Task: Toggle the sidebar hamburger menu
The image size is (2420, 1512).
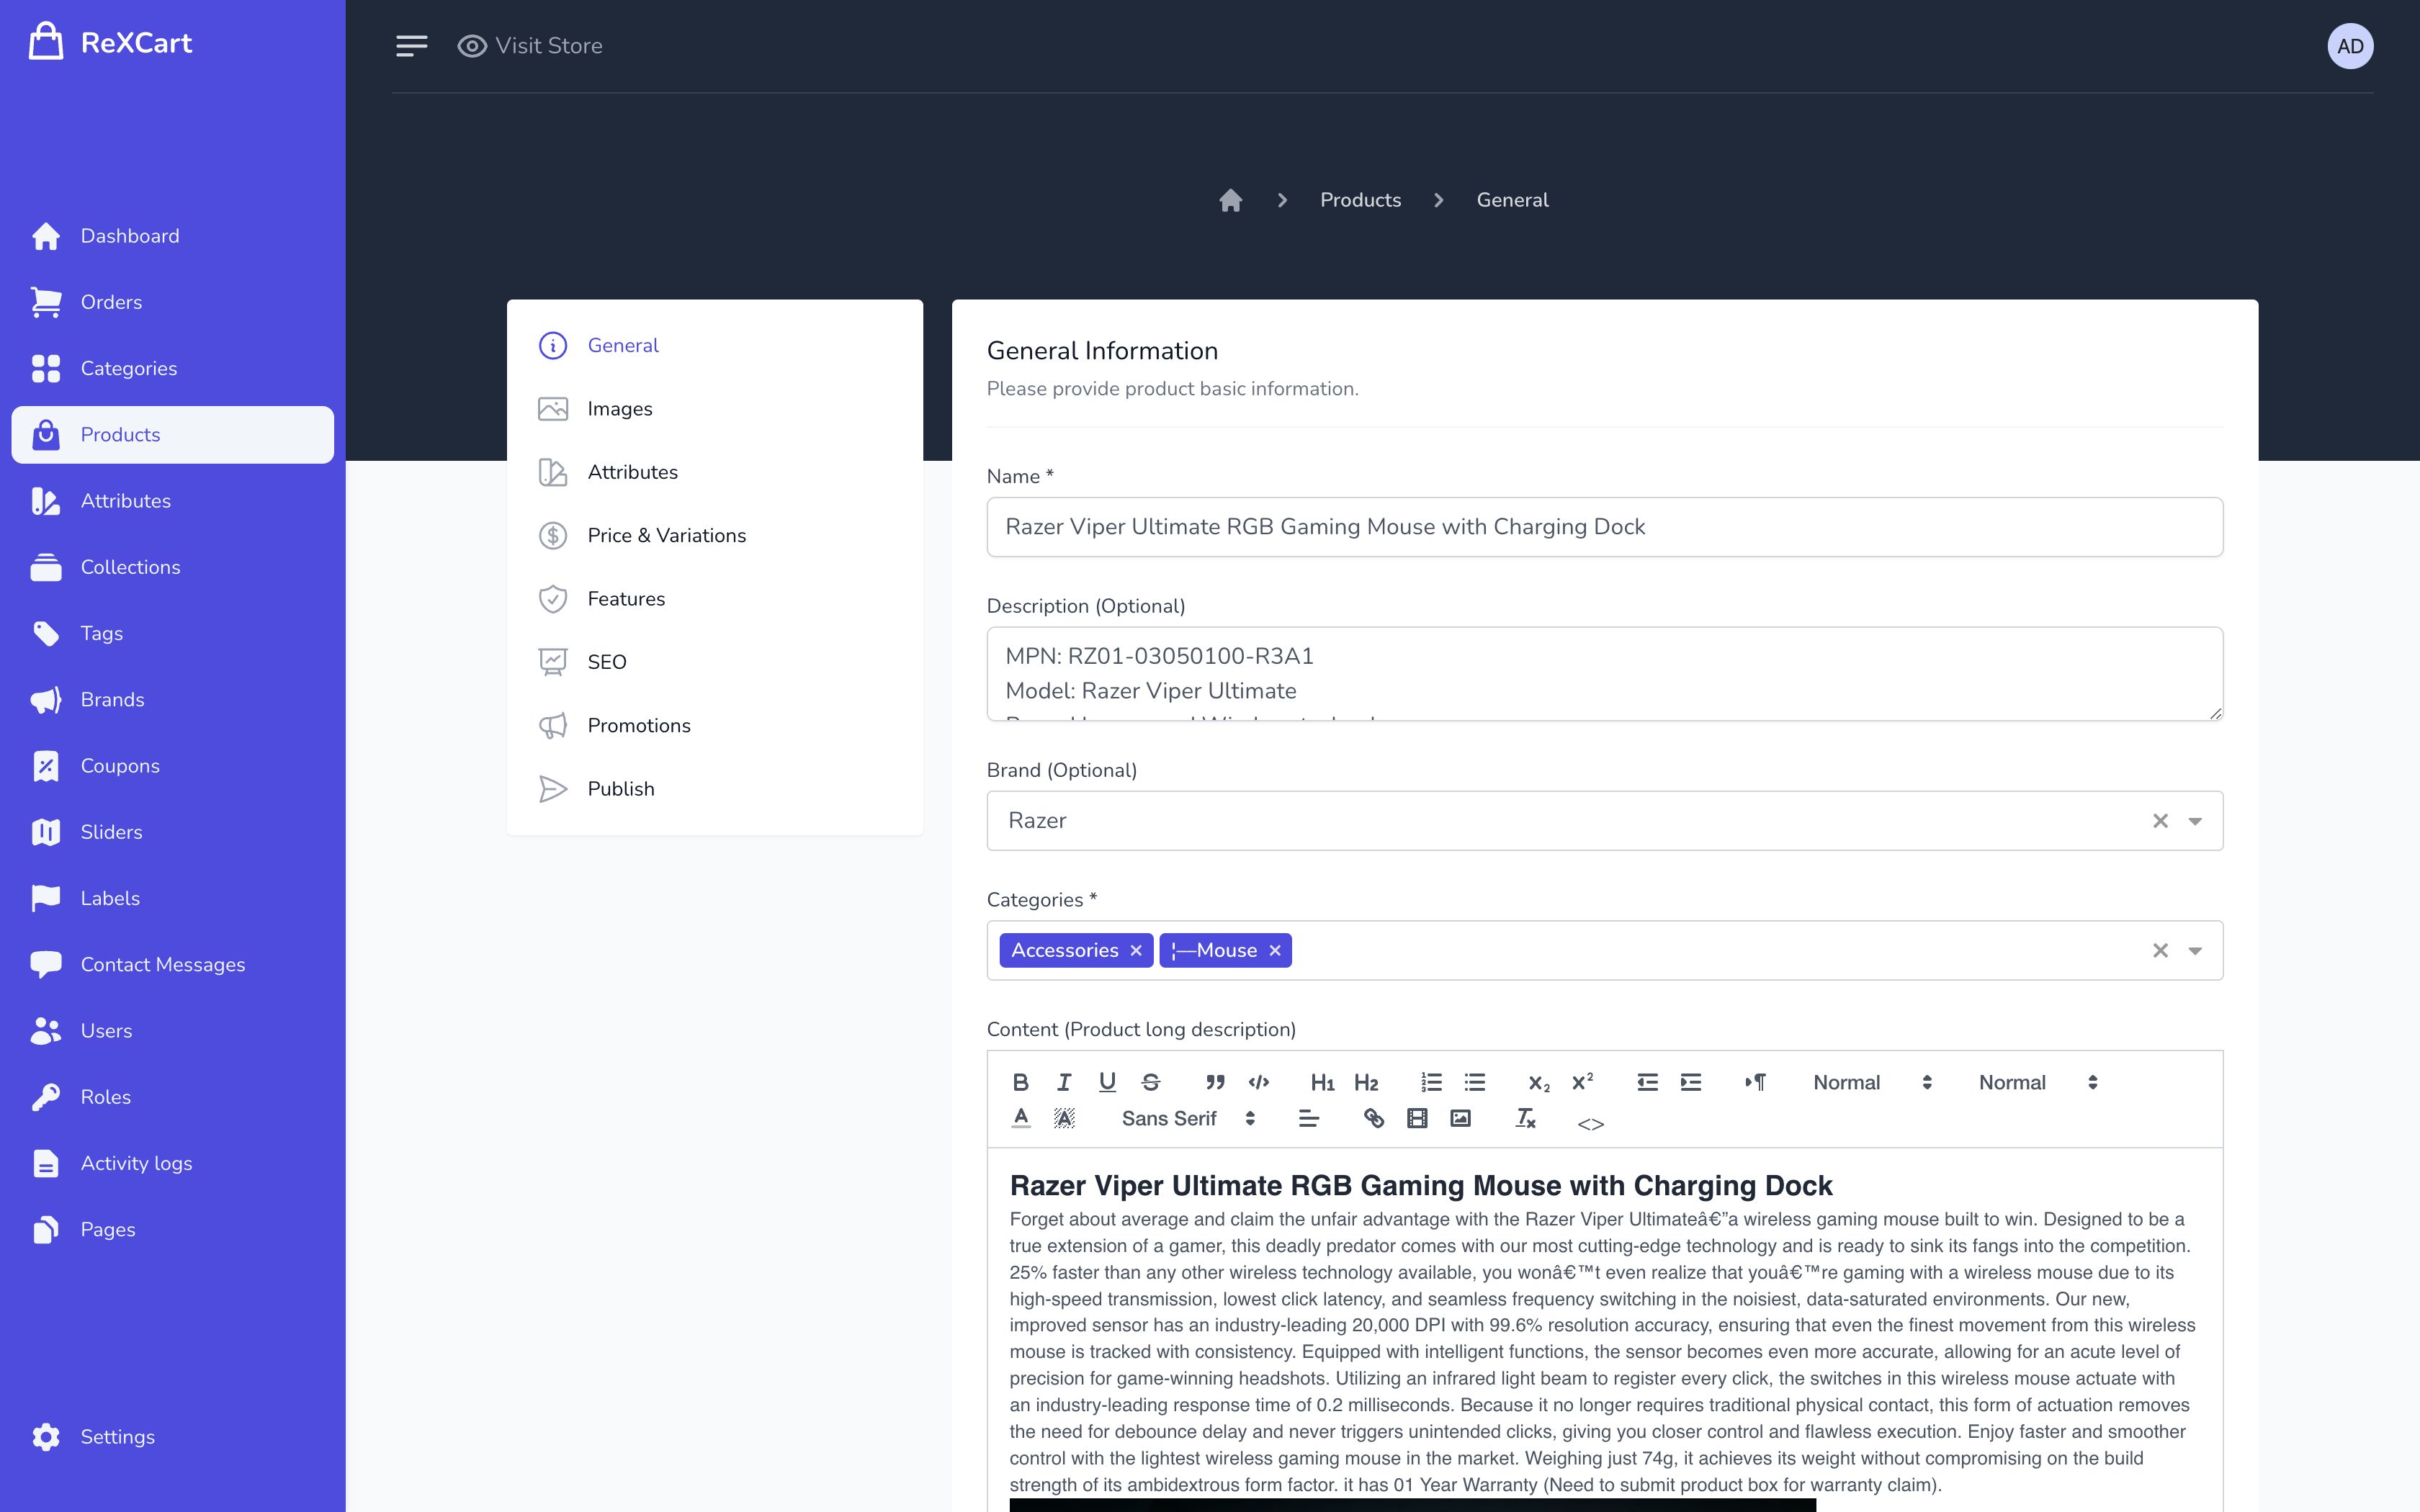Action: coord(411,46)
